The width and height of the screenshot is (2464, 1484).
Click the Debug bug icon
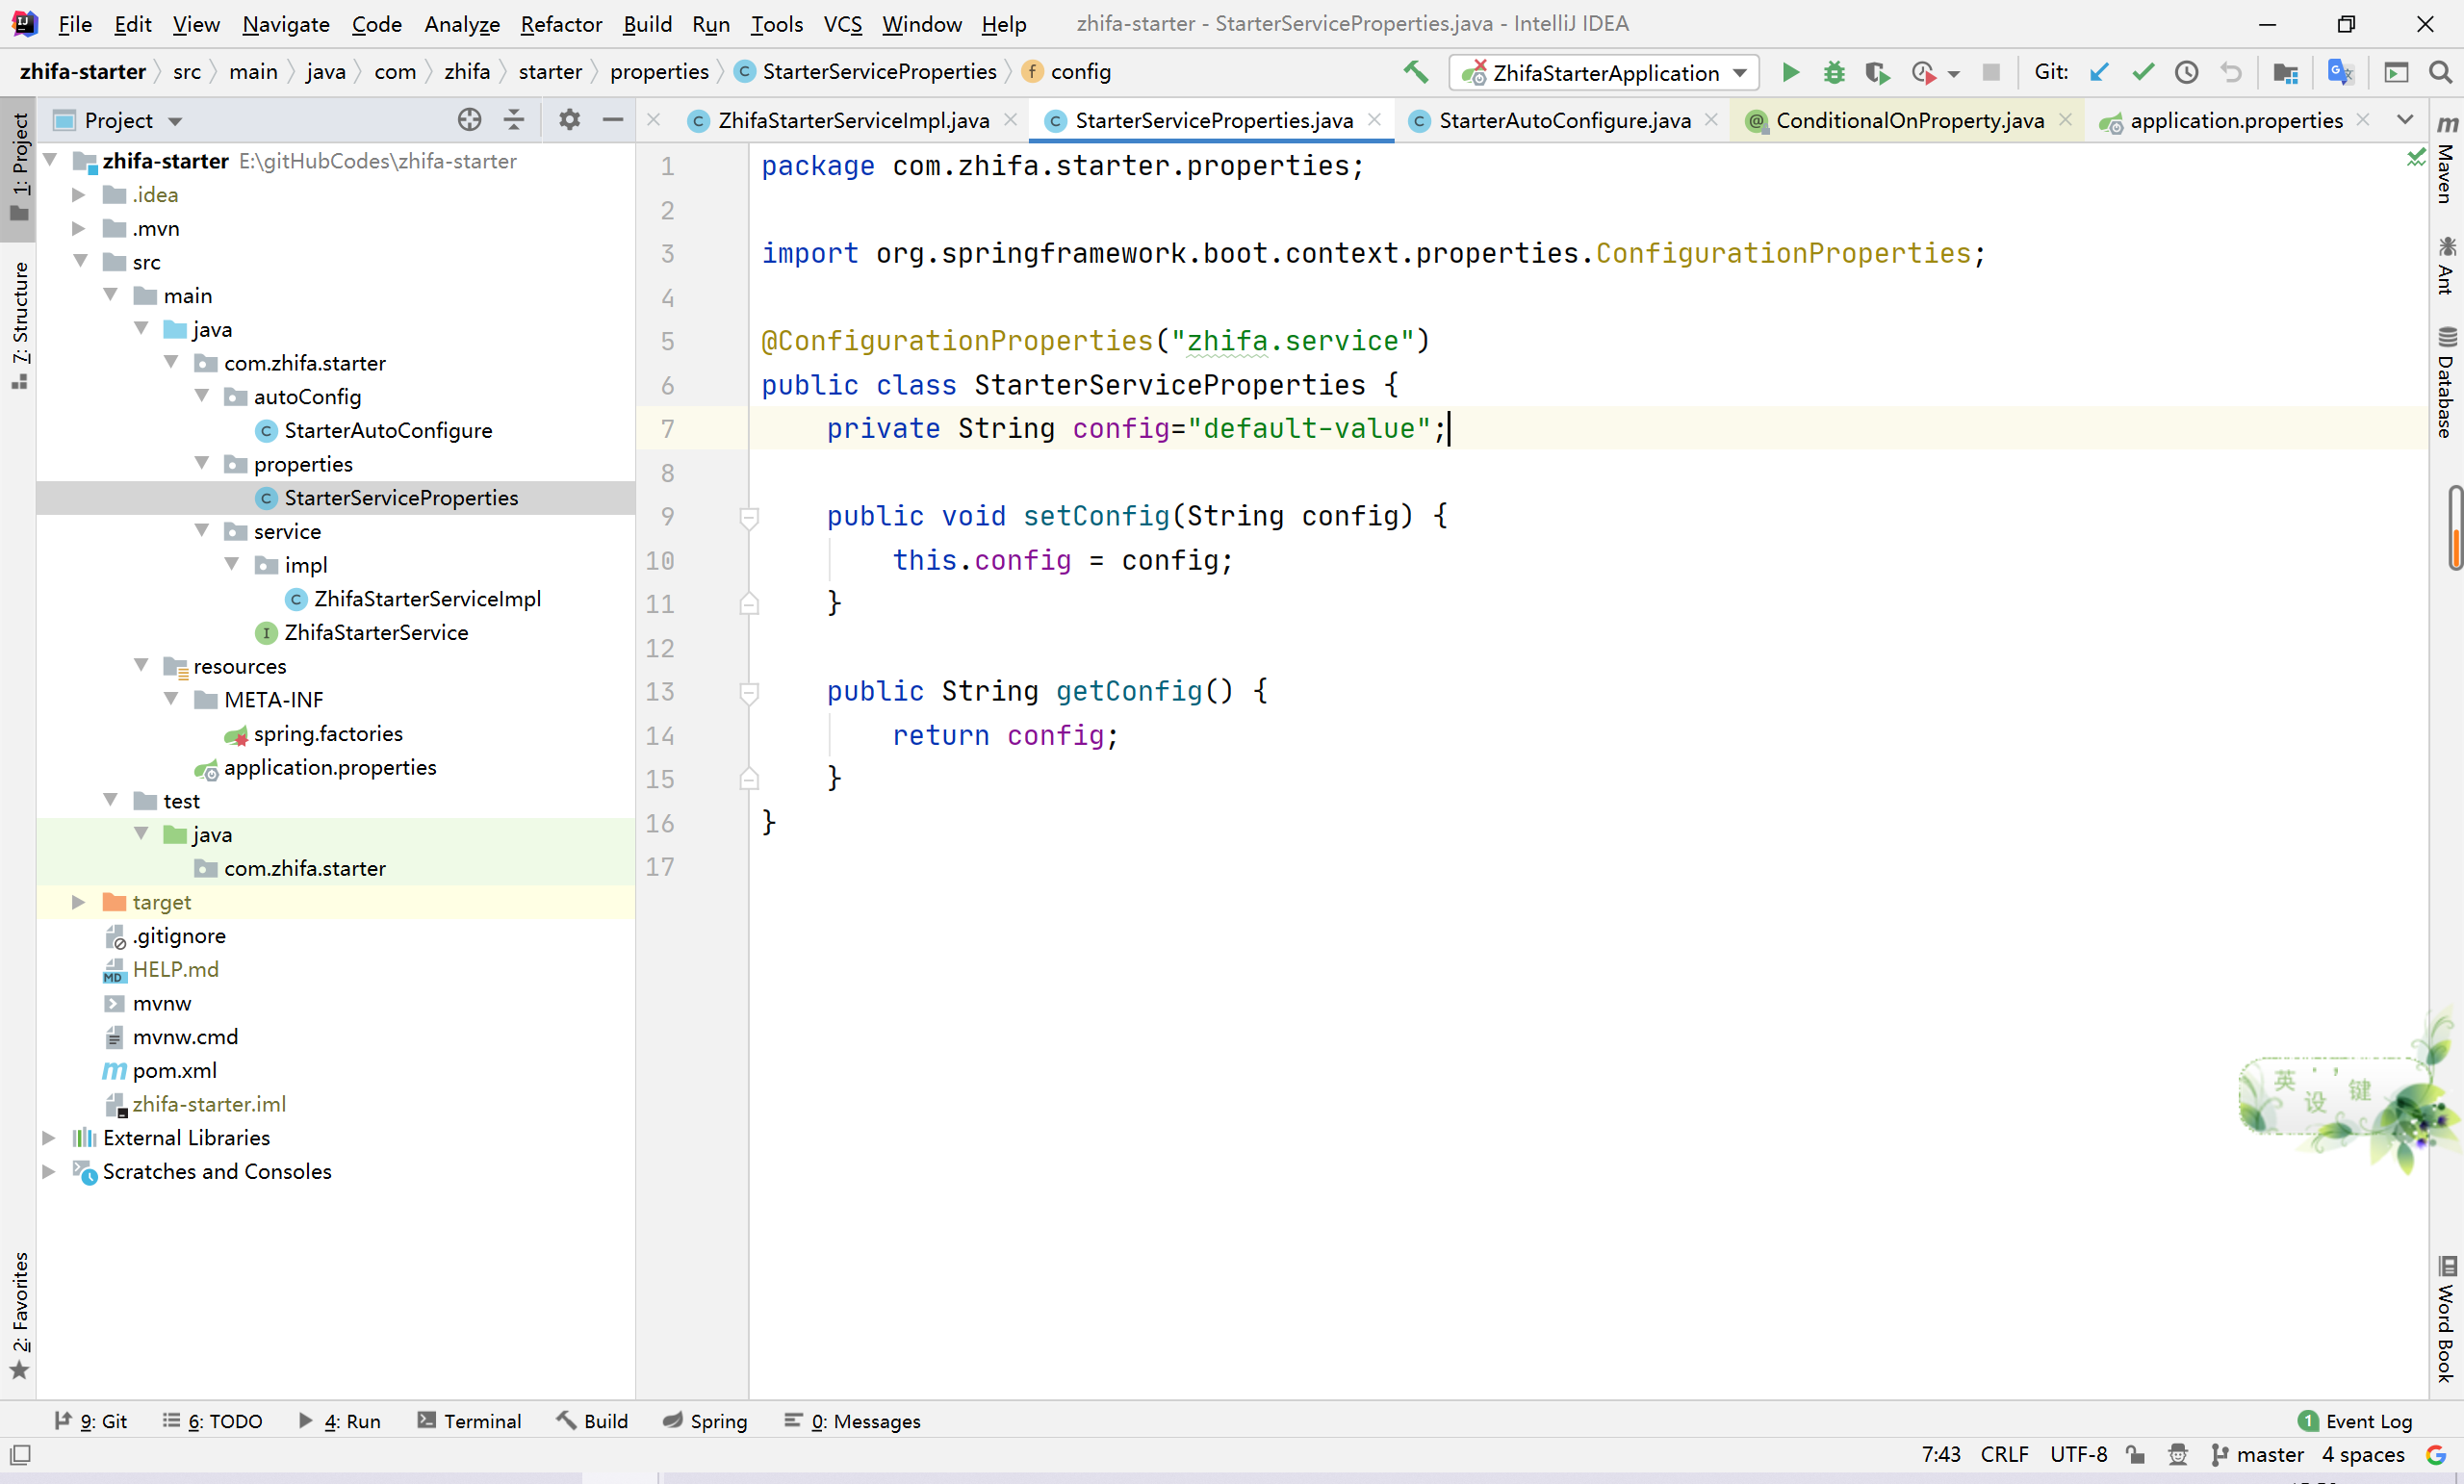[1833, 72]
